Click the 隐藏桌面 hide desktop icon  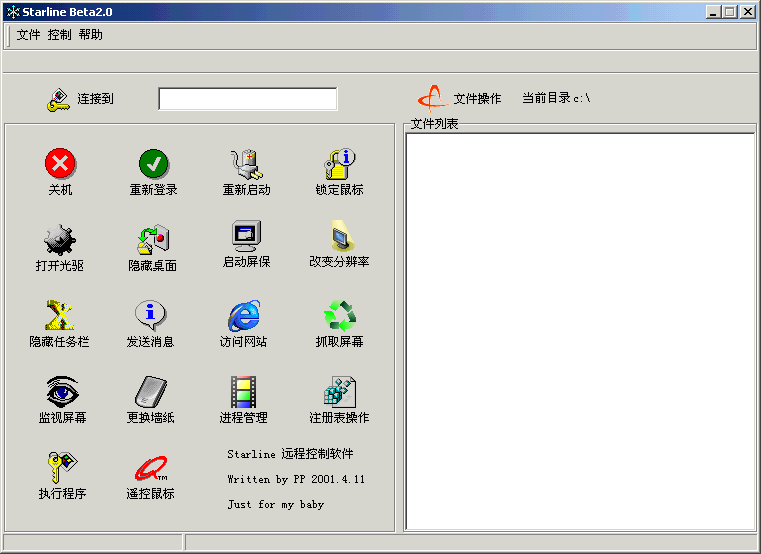point(153,239)
